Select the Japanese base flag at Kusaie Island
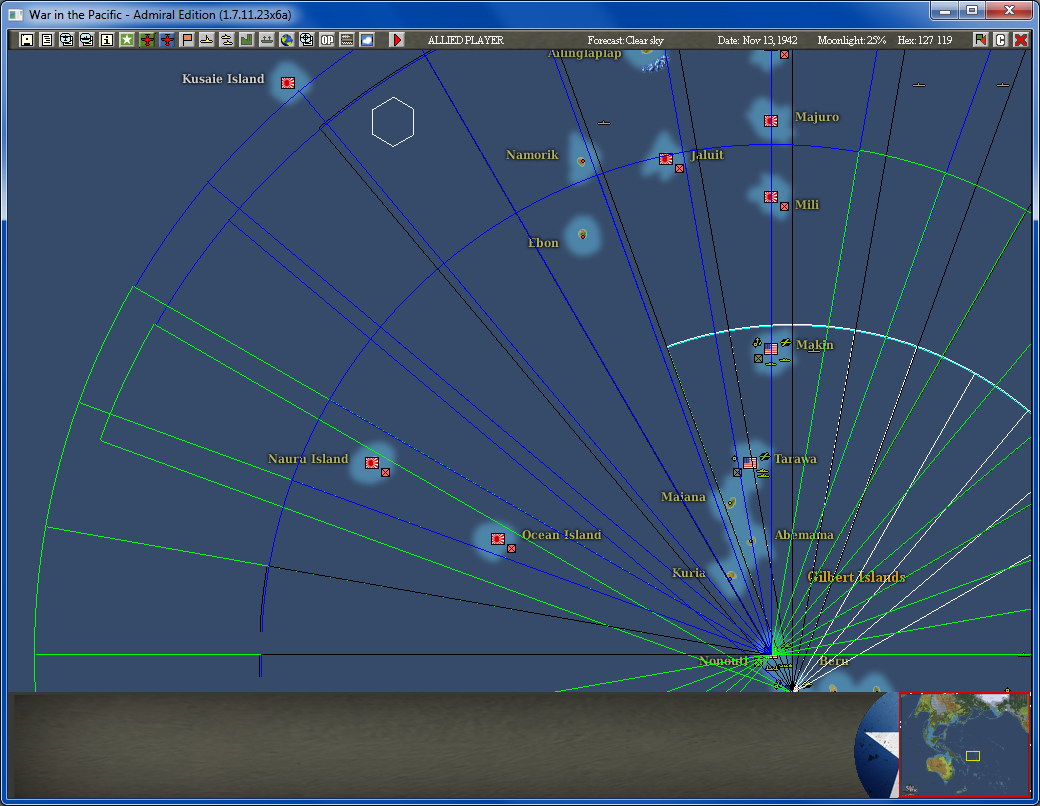The height and width of the screenshot is (806, 1040). pyautogui.click(x=288, y=83)
